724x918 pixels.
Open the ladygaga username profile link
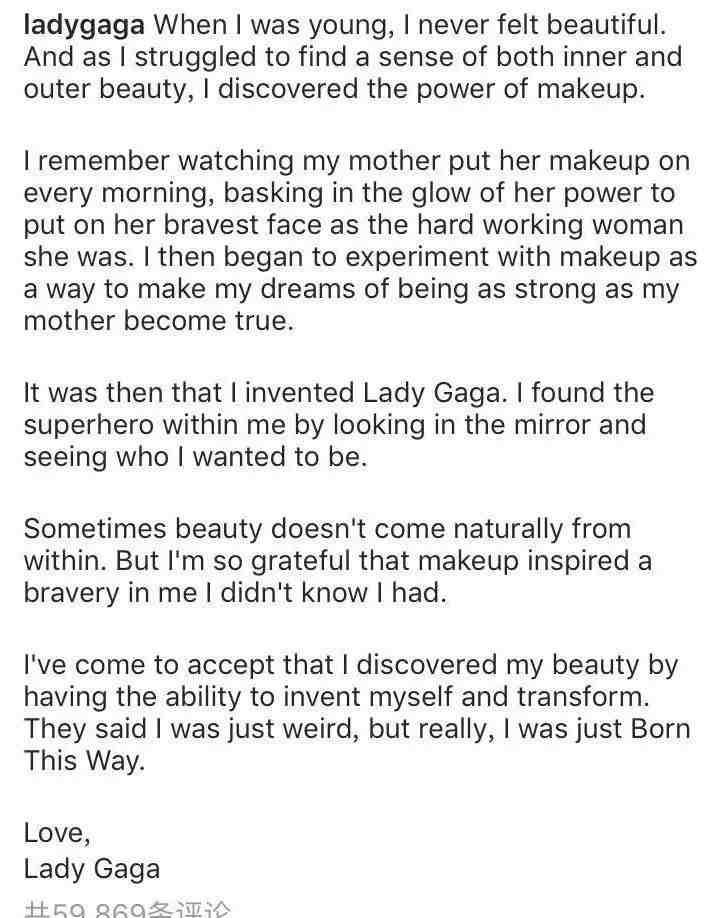[x=84, y=26]
